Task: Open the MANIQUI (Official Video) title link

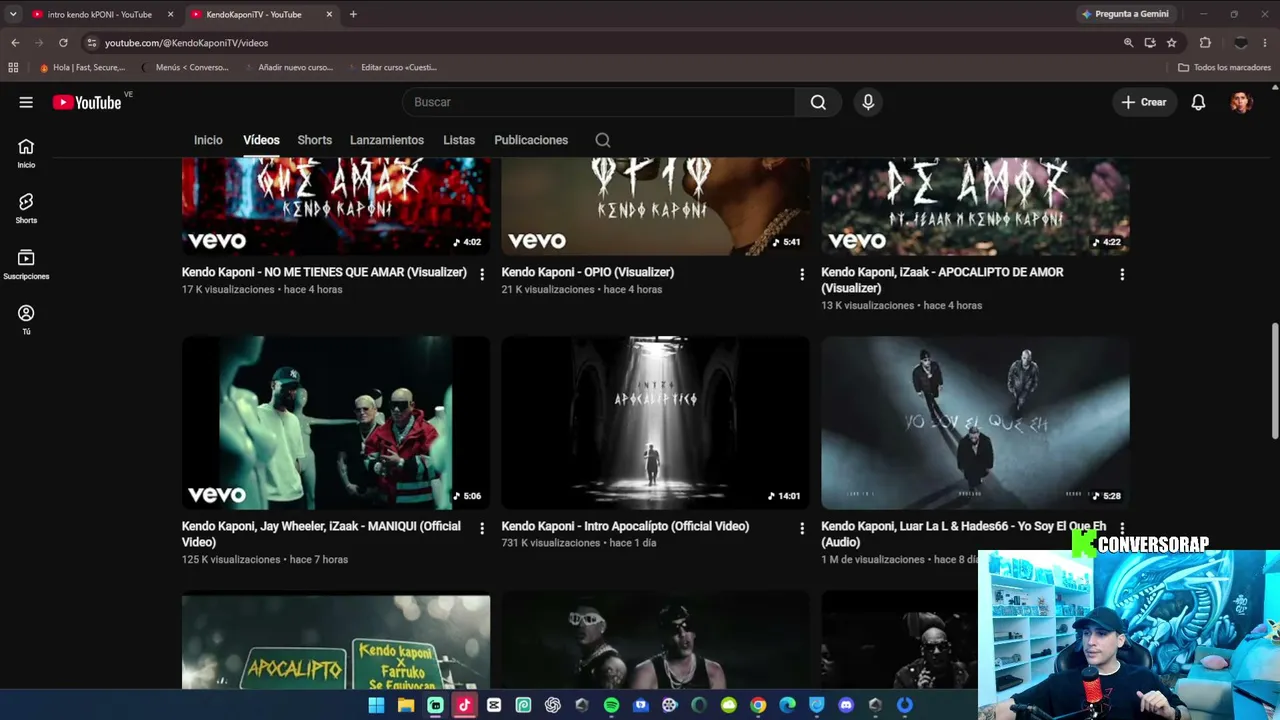Action: tap(321, 534)
